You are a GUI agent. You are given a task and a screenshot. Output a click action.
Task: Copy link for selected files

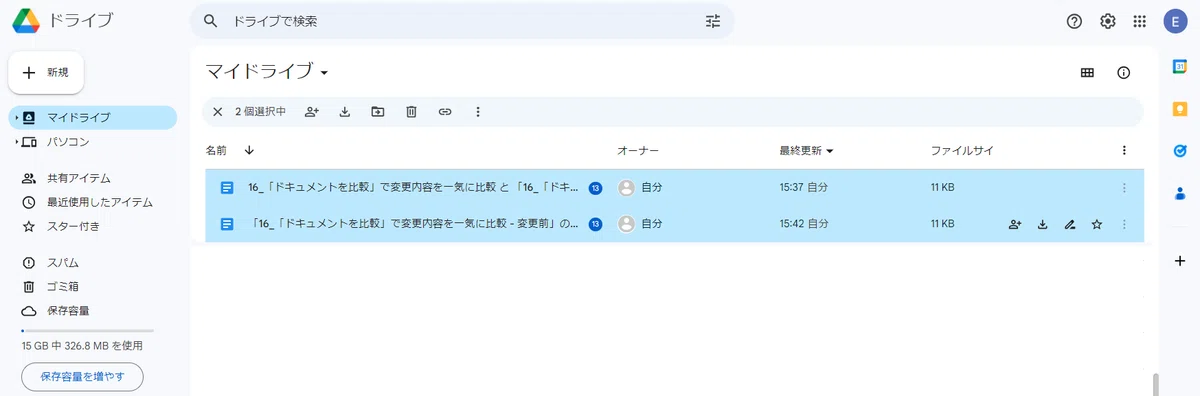[445, 112]
